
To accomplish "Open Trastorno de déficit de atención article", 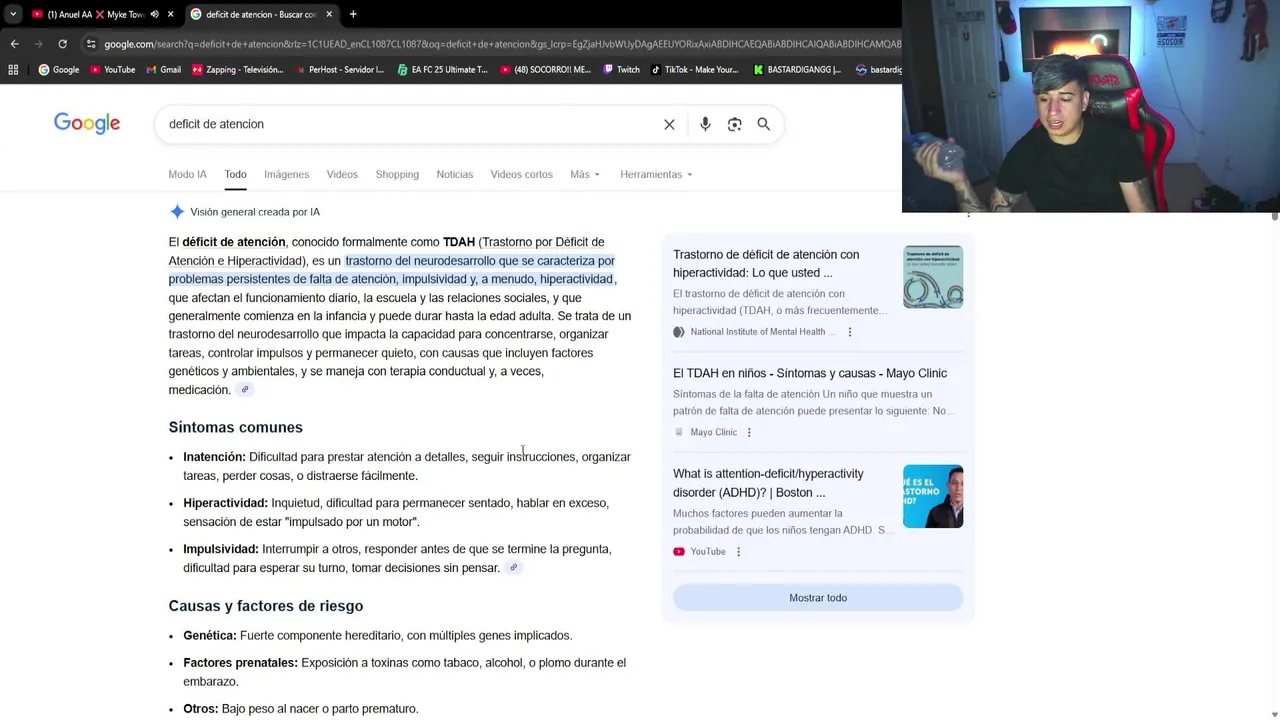I will coord(766,263).
